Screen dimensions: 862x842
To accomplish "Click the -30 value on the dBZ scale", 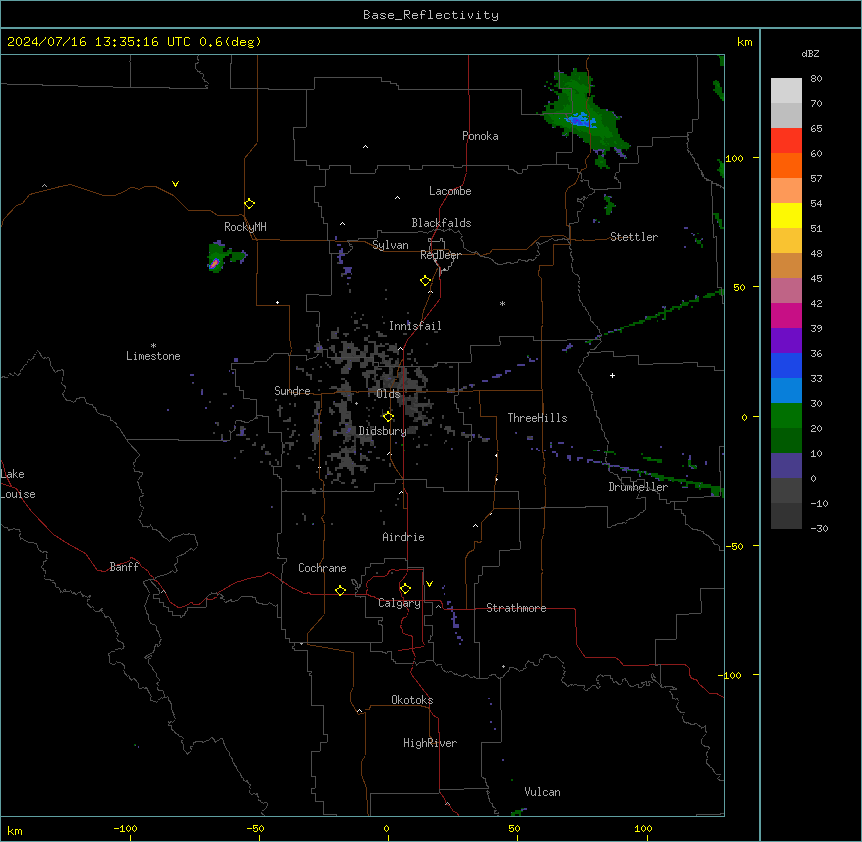I will 819,528.
